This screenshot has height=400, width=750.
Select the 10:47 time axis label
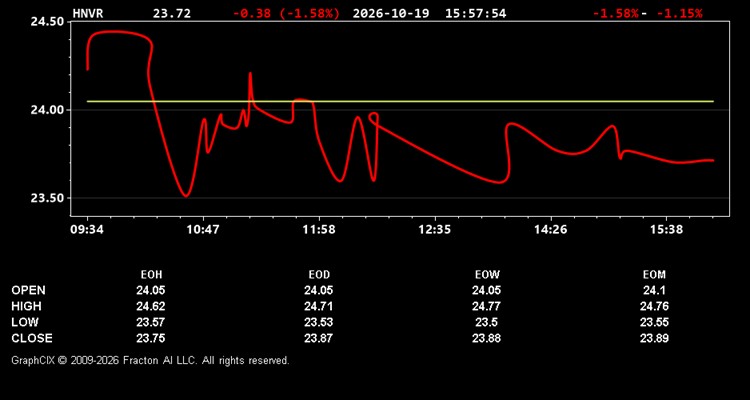coord(203,230)
